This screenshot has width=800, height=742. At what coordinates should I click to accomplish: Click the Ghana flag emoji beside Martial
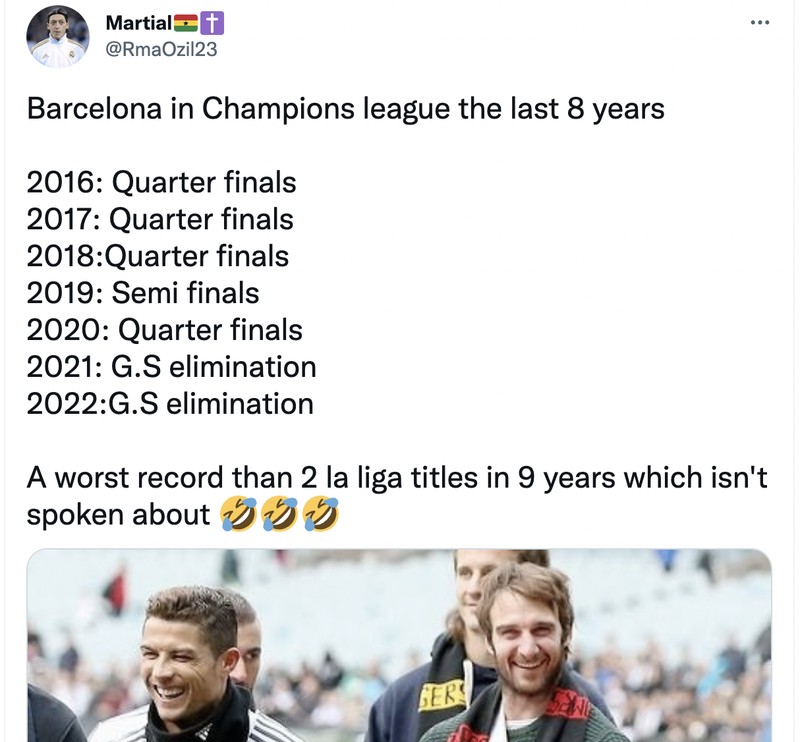(186, 22)
